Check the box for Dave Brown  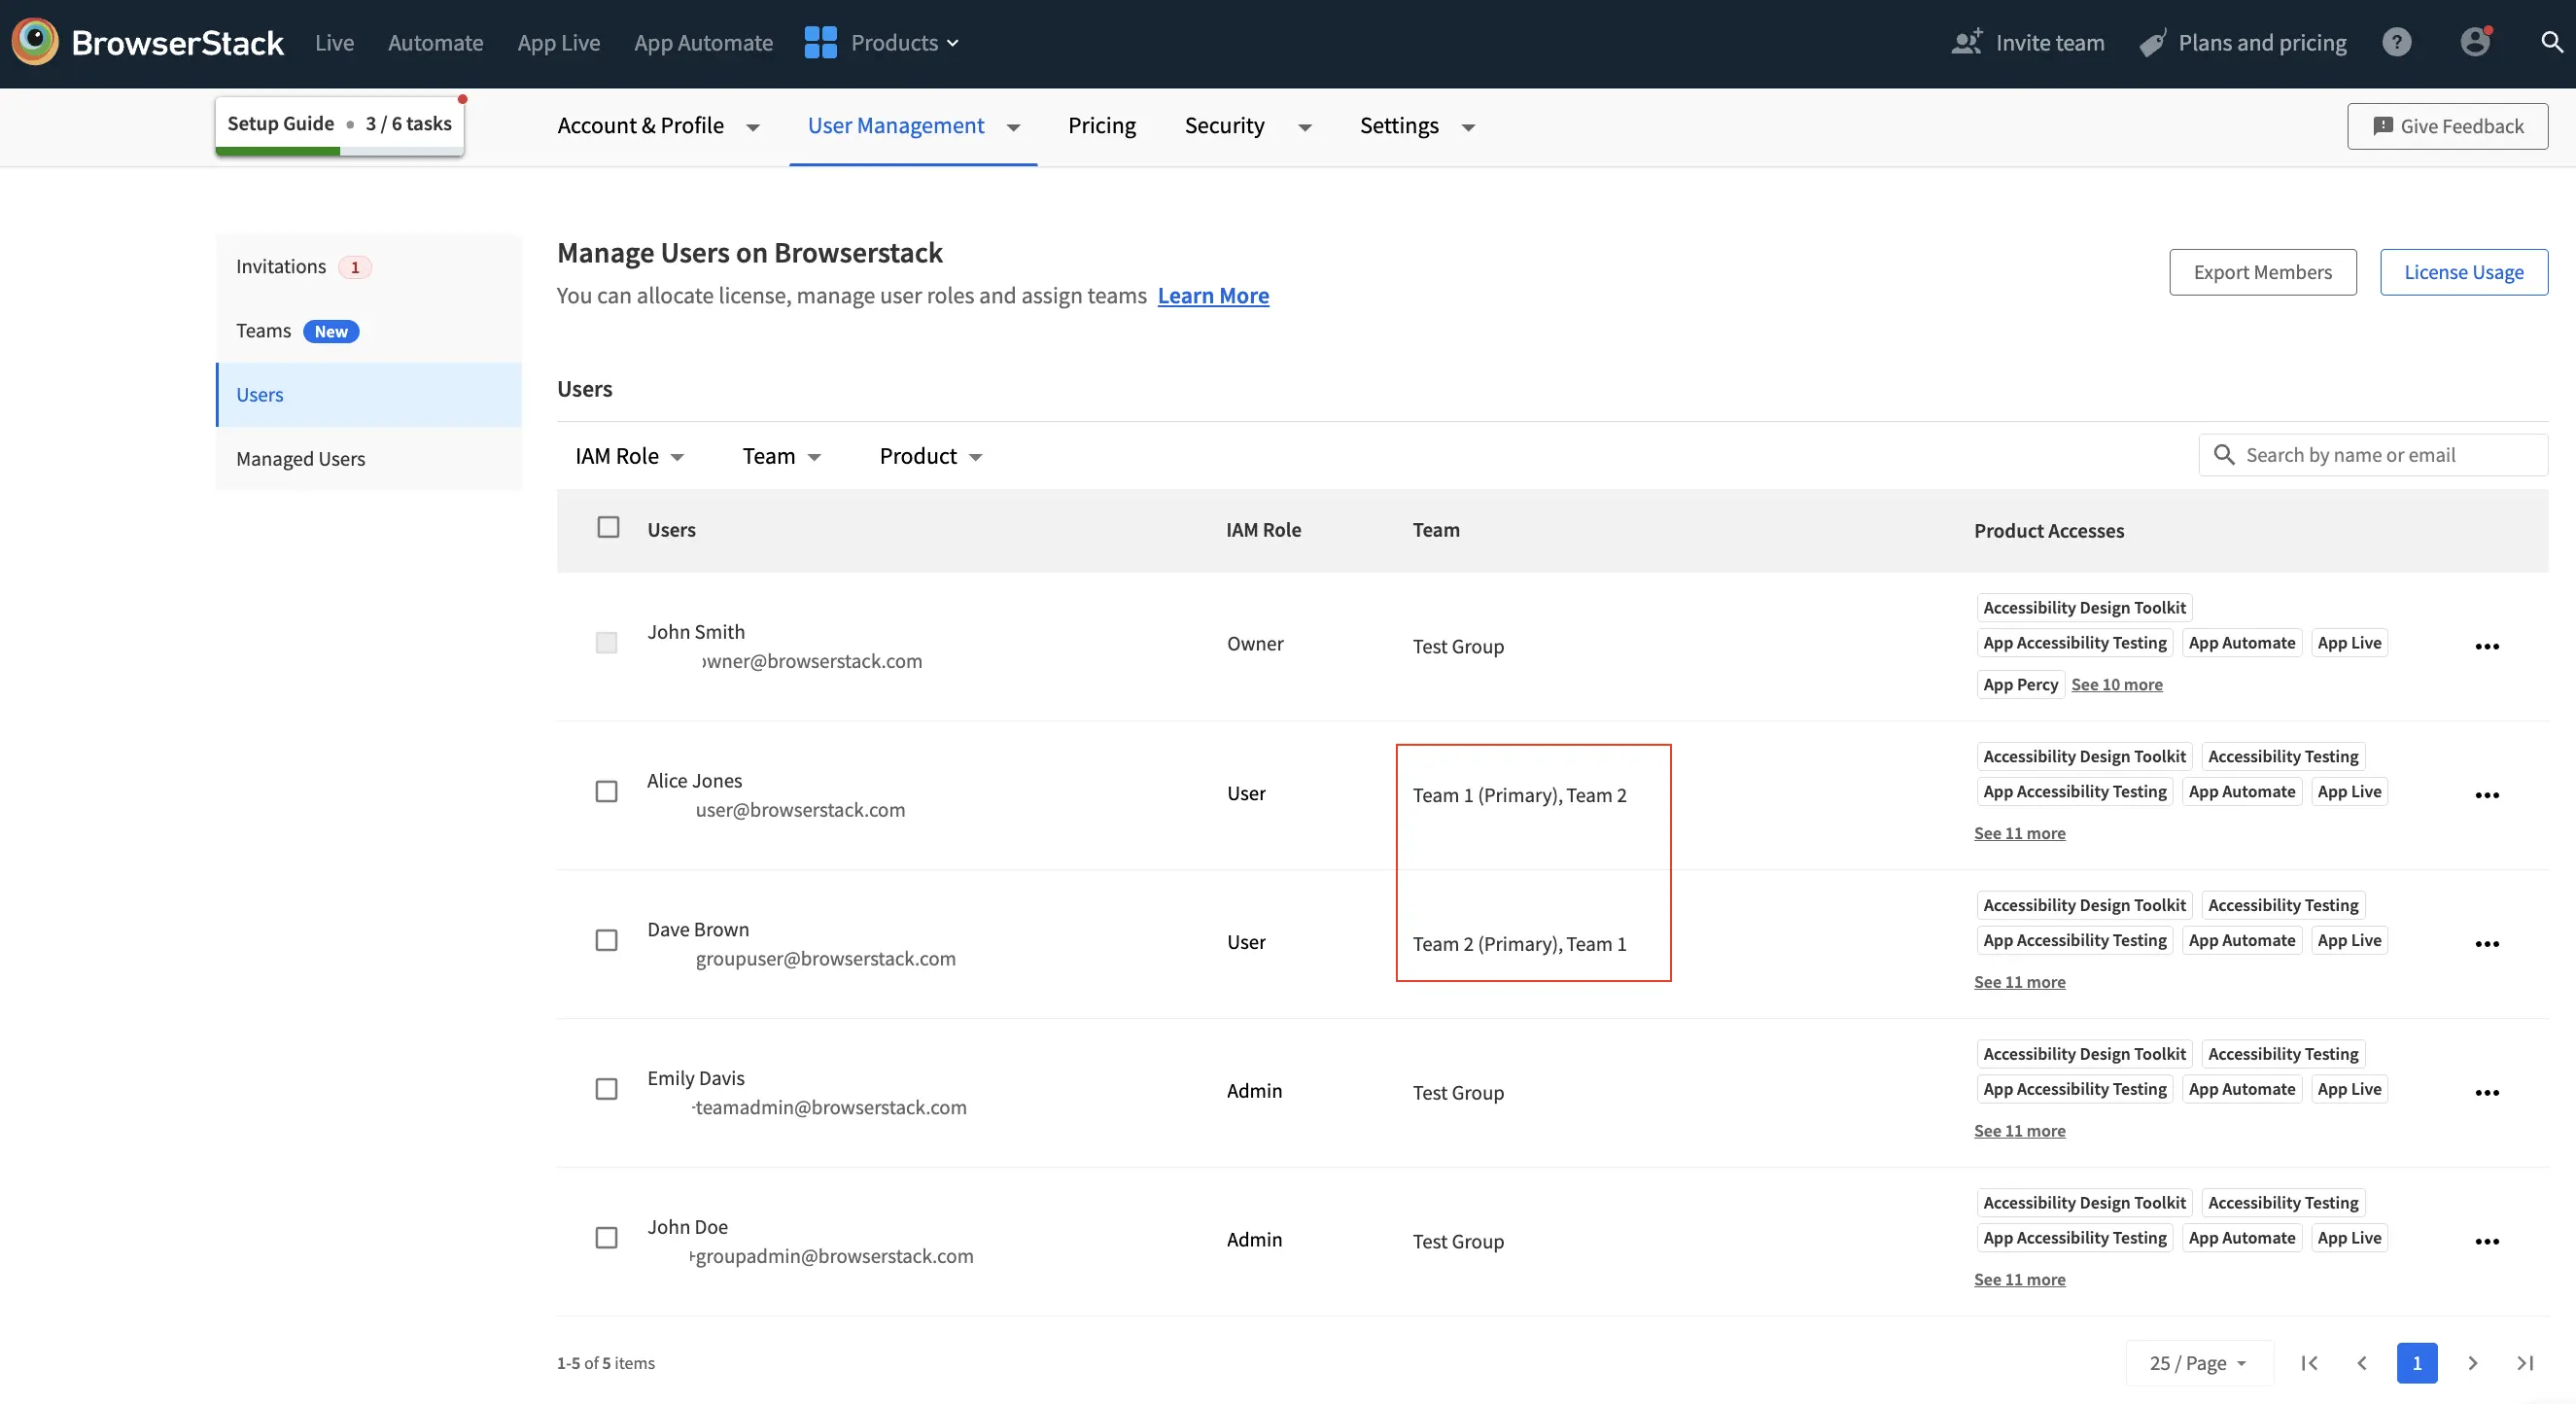point(606,940)
